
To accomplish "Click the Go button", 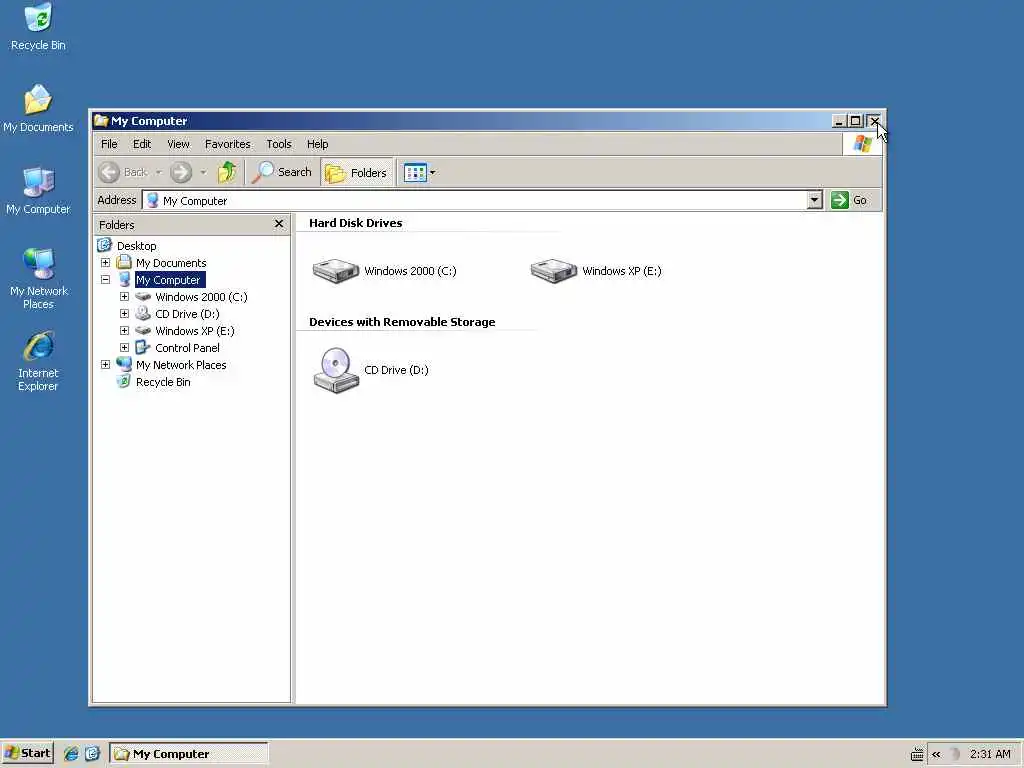I will [849, 200].
